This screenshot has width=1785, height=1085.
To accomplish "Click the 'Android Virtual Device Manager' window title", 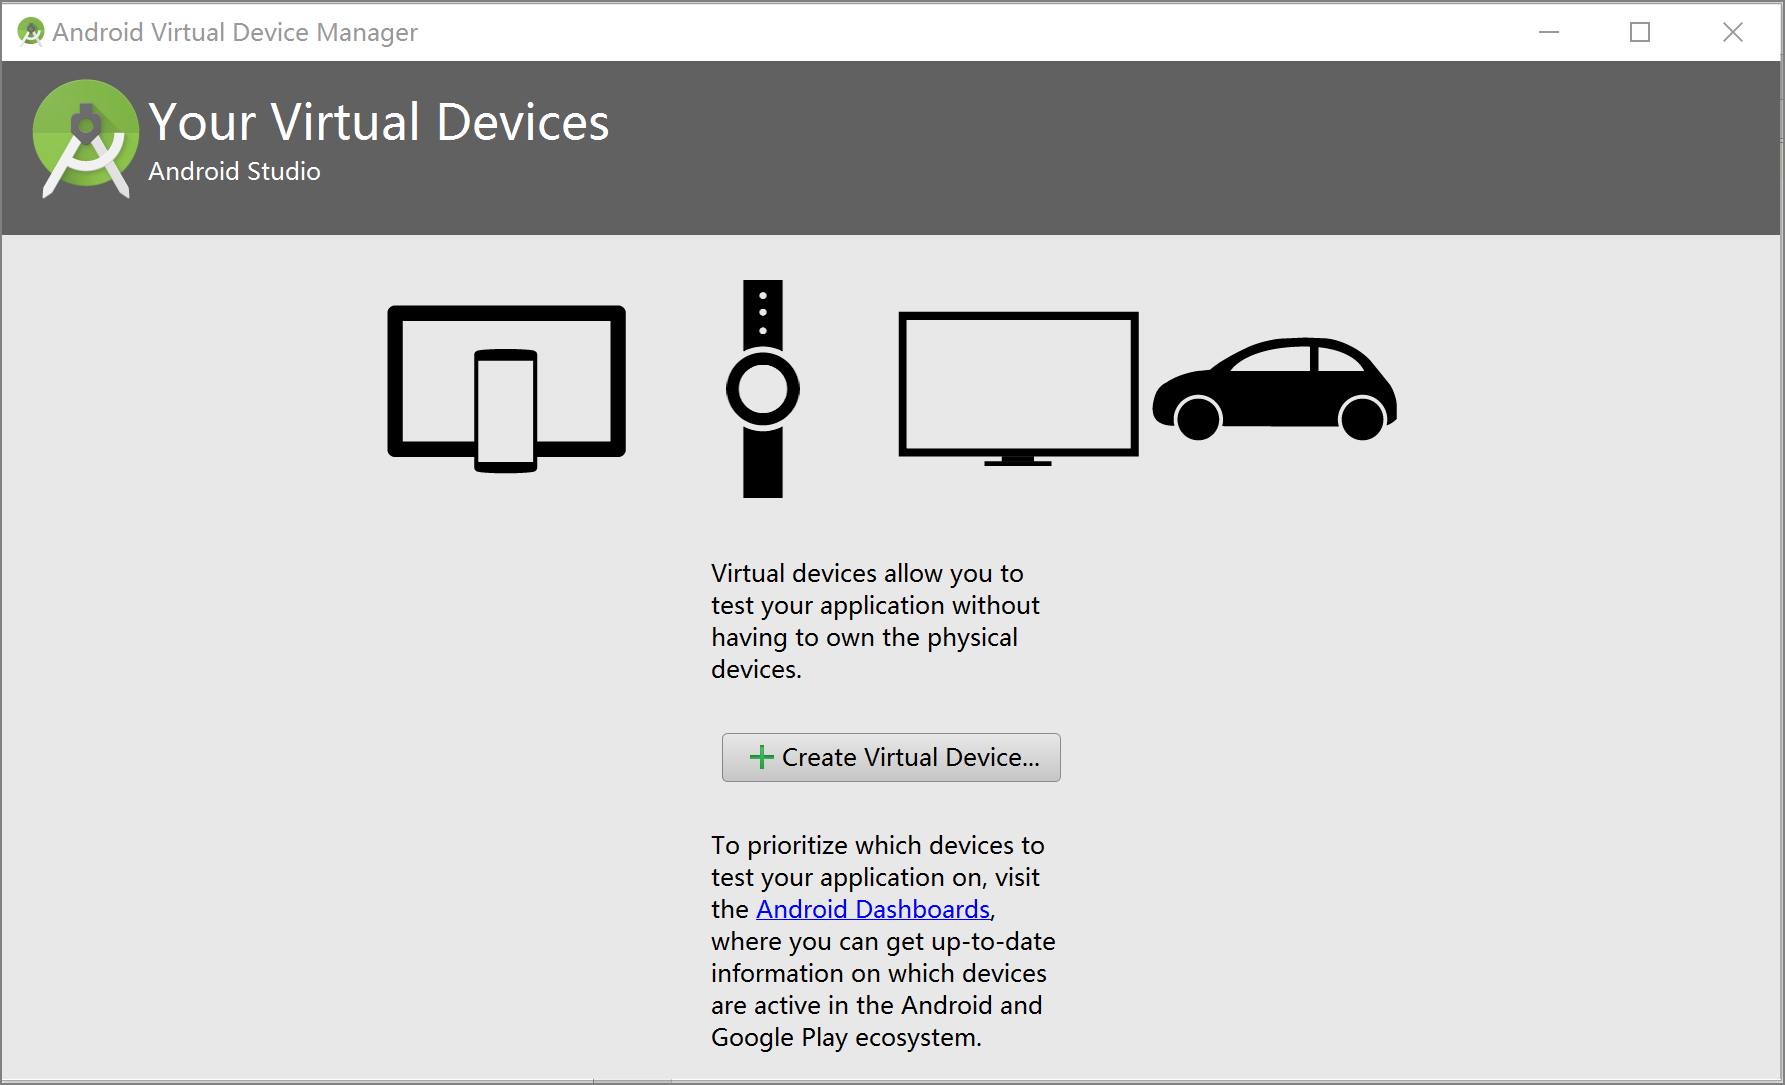I will point(235,32).
